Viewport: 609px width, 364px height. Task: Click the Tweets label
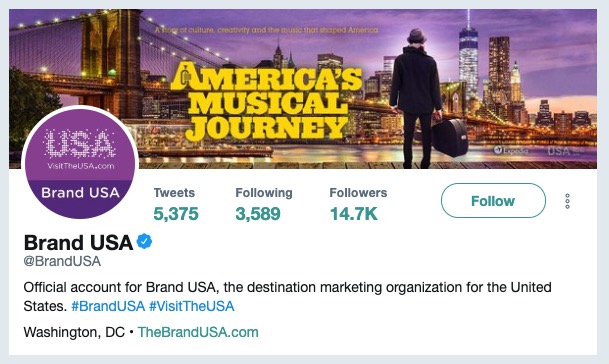point(174,193)
